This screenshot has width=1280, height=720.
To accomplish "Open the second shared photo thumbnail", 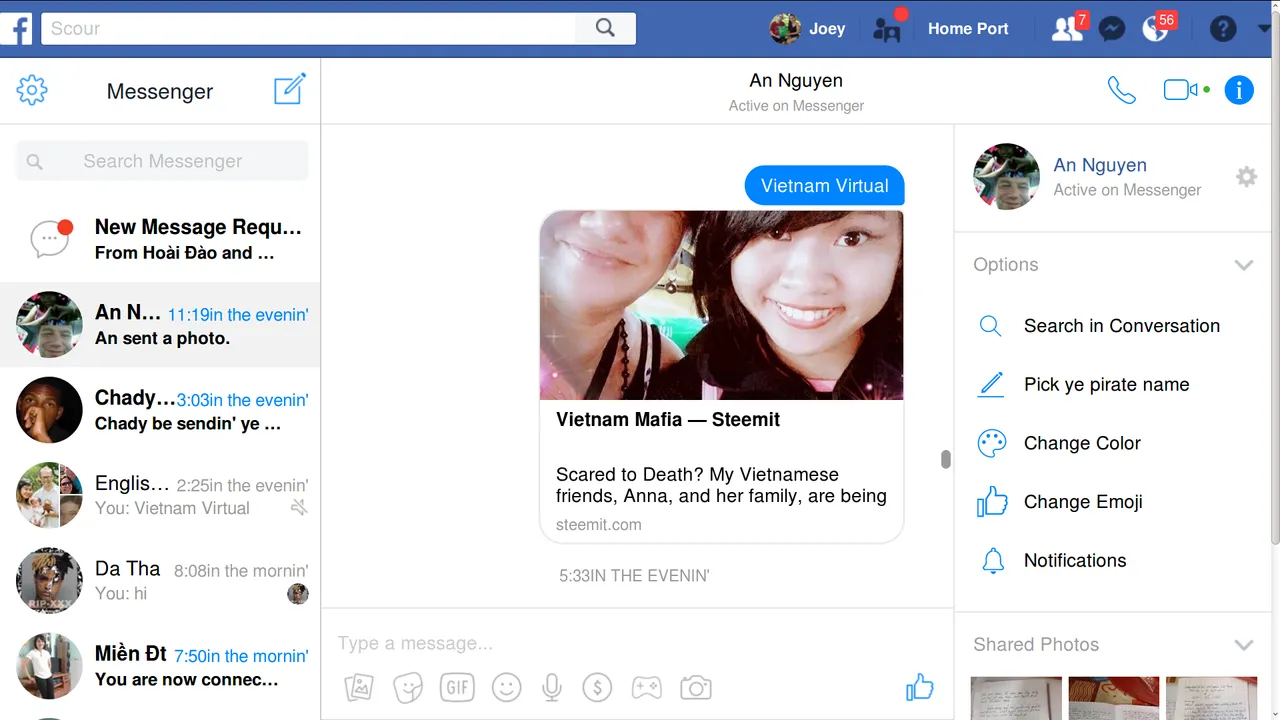I will click(1113, 698).
